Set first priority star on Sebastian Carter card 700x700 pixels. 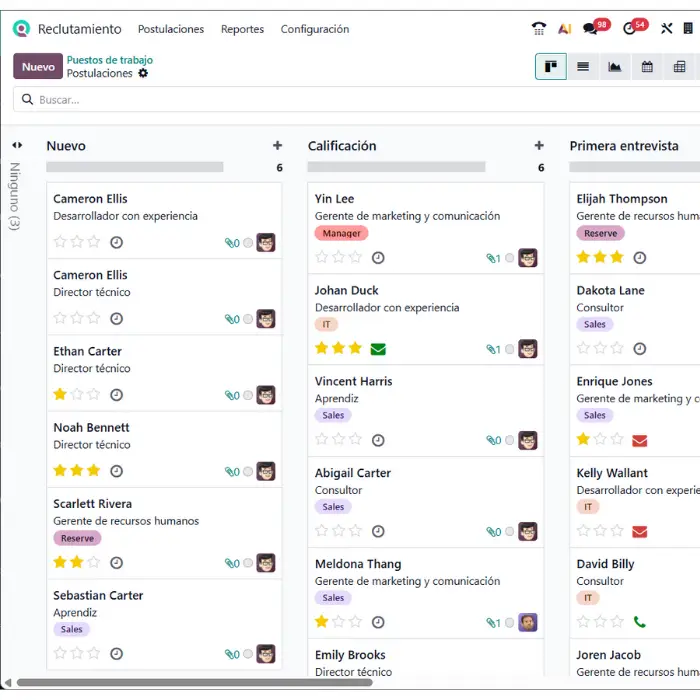(x=60, y=654)
